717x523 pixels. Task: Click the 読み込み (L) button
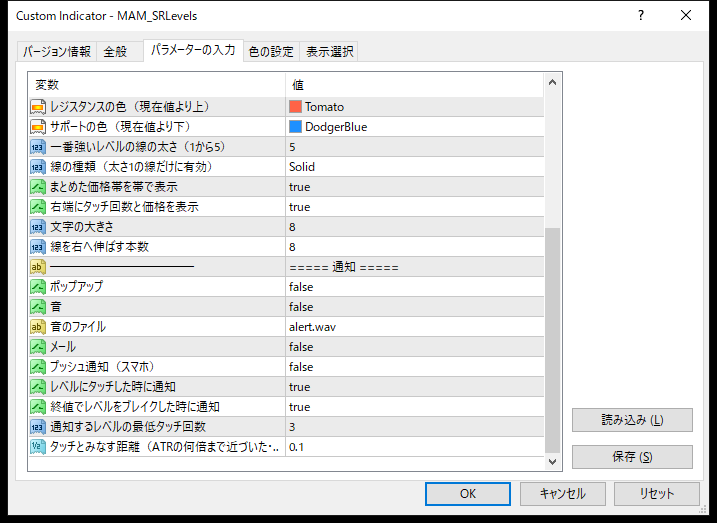click(x=632, y=420)
